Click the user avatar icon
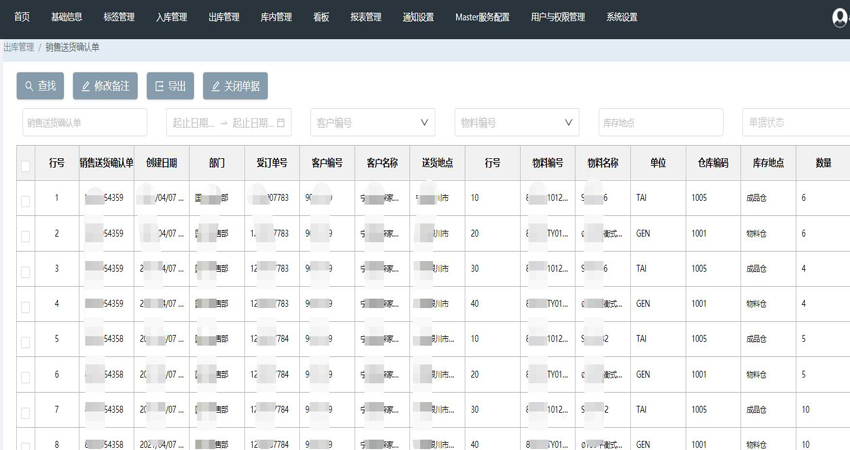Image resolution: width=850 pixels, height=450 pixels. 840,17
